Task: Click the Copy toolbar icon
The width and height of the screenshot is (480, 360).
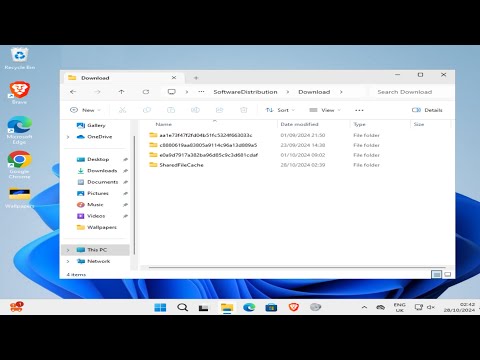Action: tap(147, 110)
